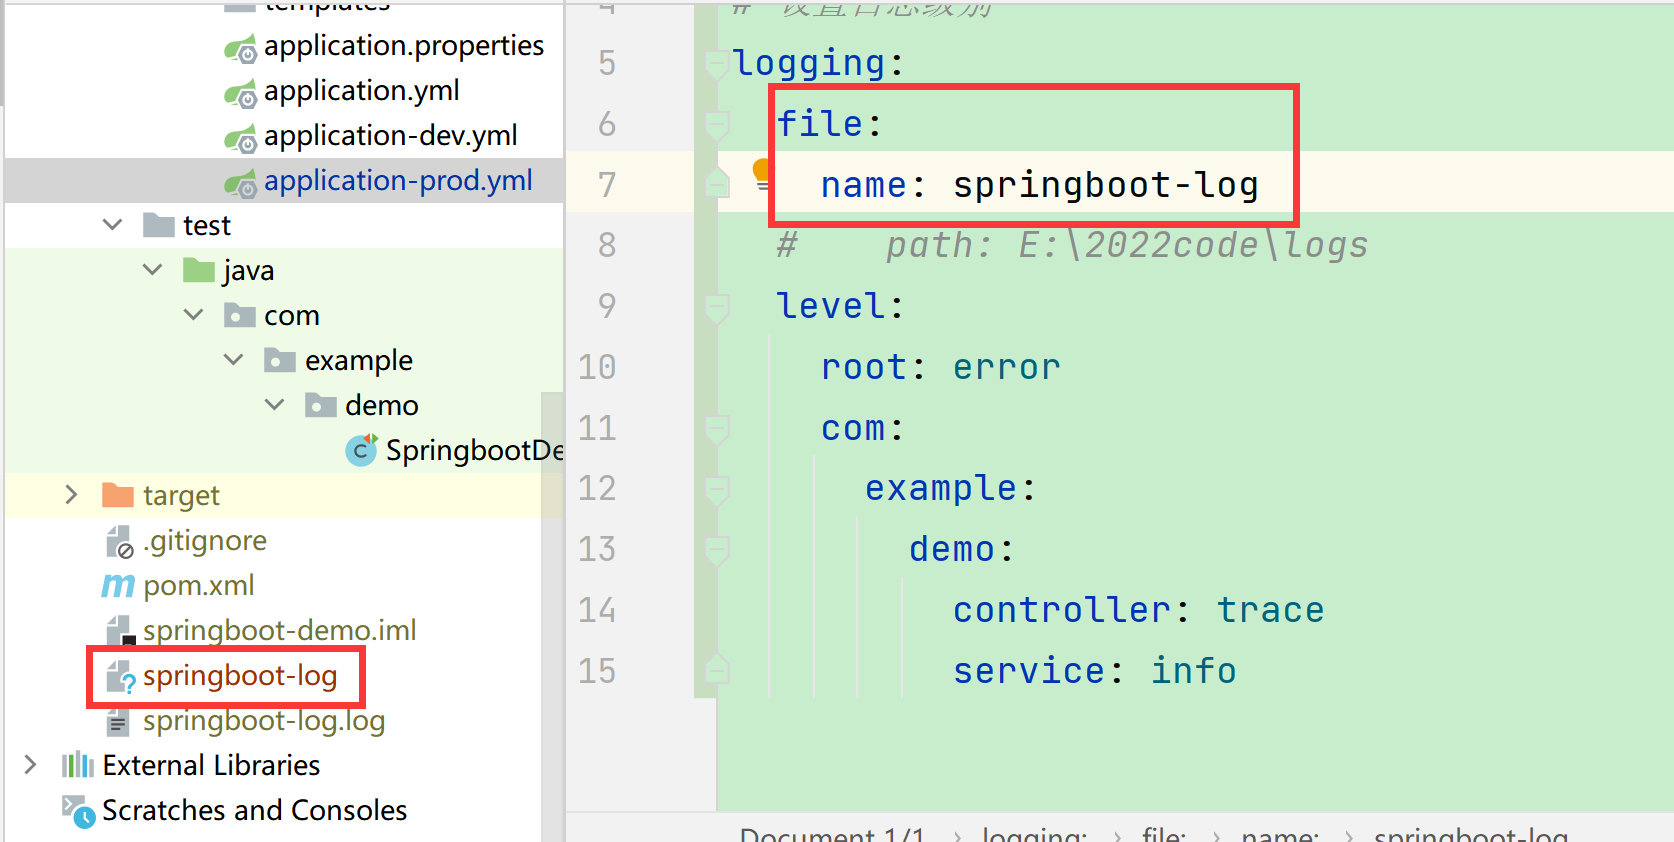Open application-dev.yml file
This screenshot has width=1674, height=842.
click(391, 136)
